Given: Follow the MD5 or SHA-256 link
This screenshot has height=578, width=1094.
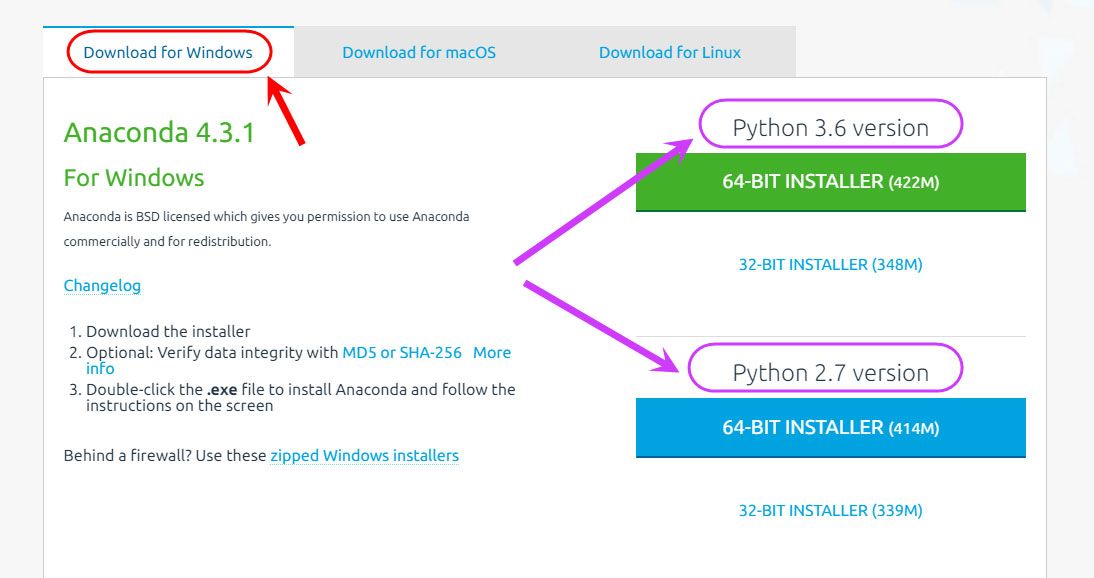Looking at the screenshot, I should pyautogui.click(x=402, y=353).
